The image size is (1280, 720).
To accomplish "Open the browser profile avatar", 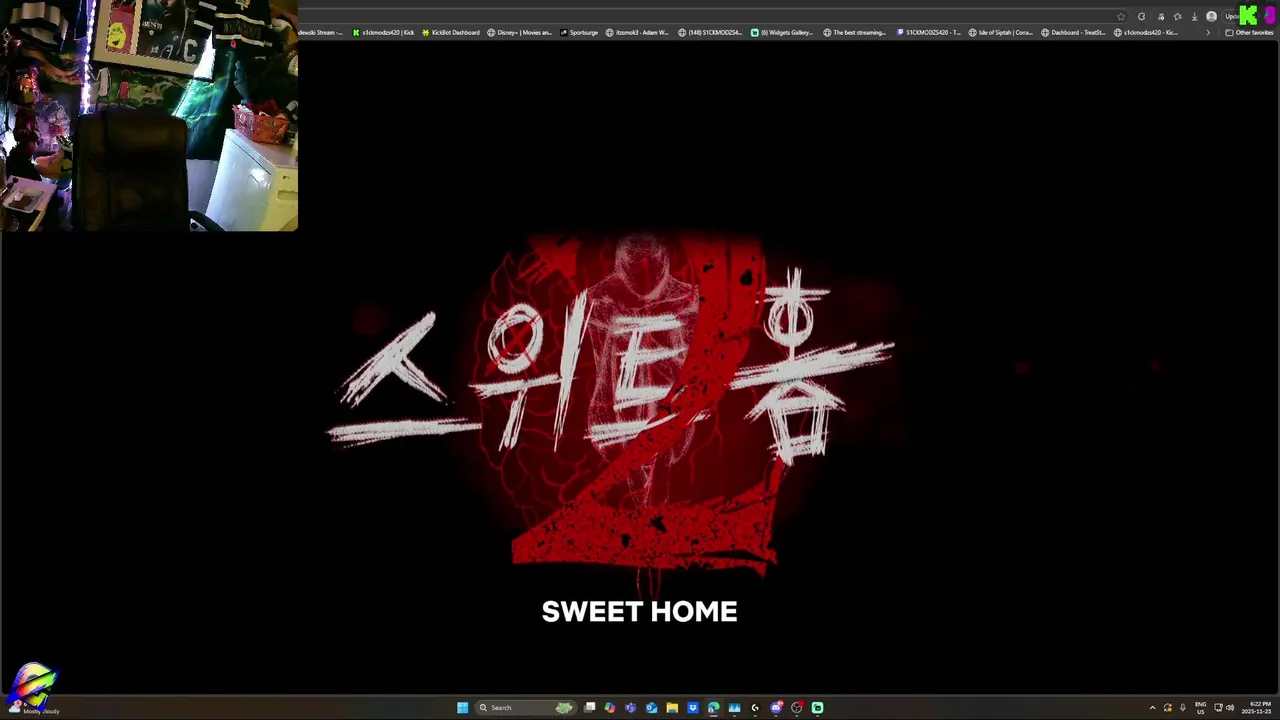I will coord(1211,17).
